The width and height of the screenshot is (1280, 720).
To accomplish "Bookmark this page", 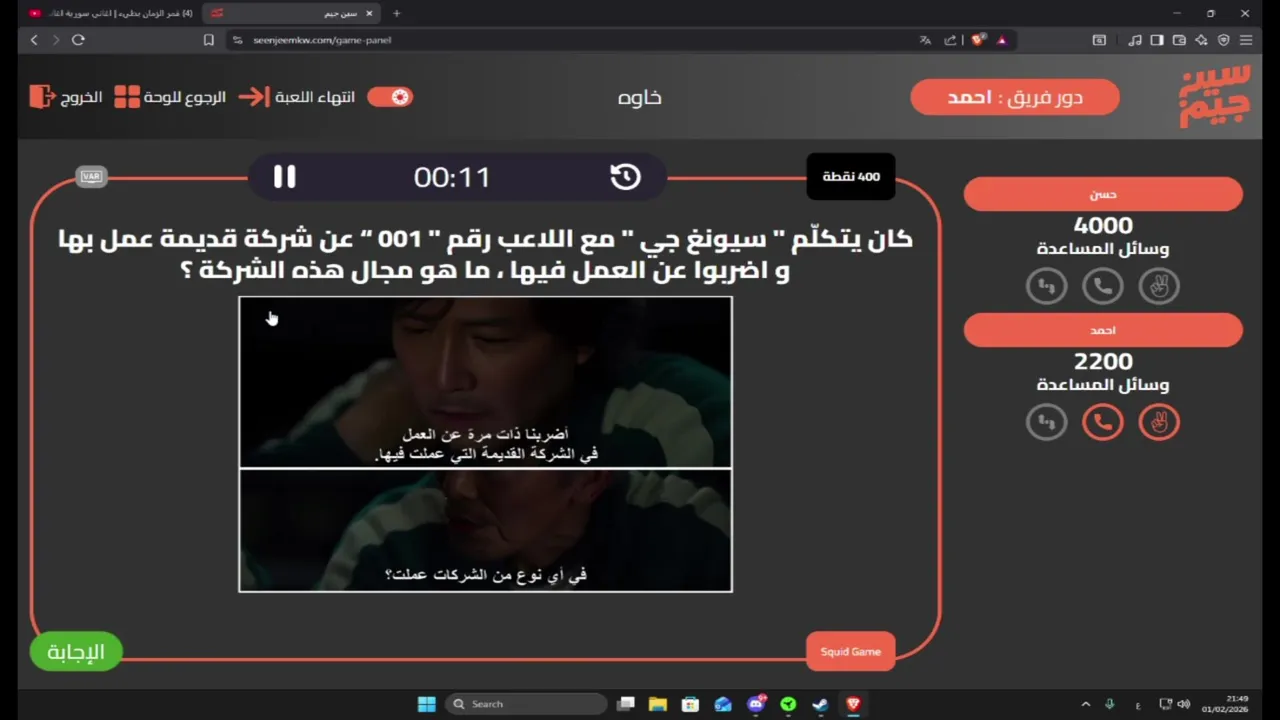I will pyautogui.click(x=208, y=40).
